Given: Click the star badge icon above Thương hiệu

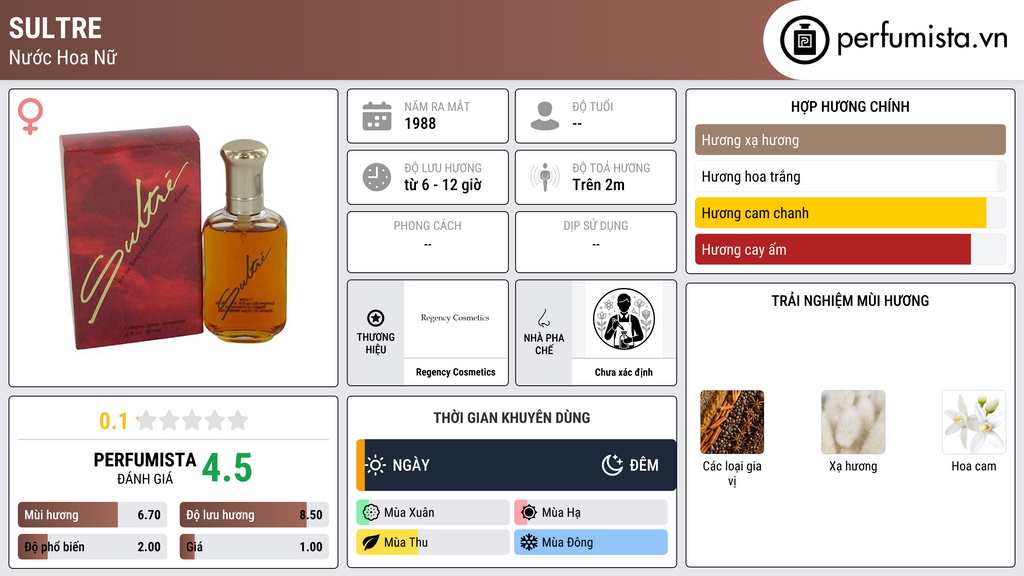Looking at the screenshot, I should click(x=376, y=318).
